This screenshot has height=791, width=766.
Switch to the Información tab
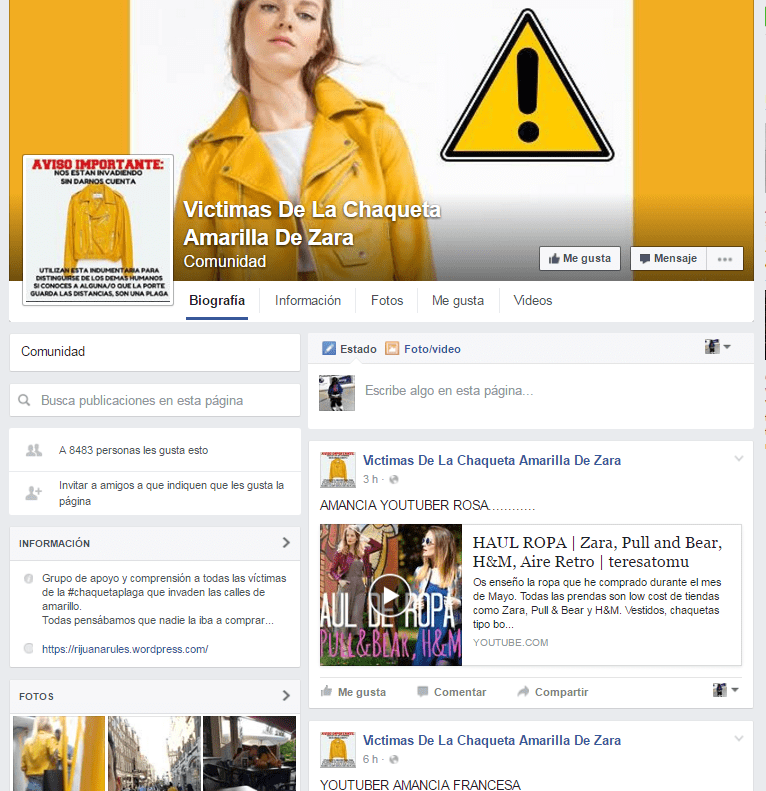[x=308, y=300]
